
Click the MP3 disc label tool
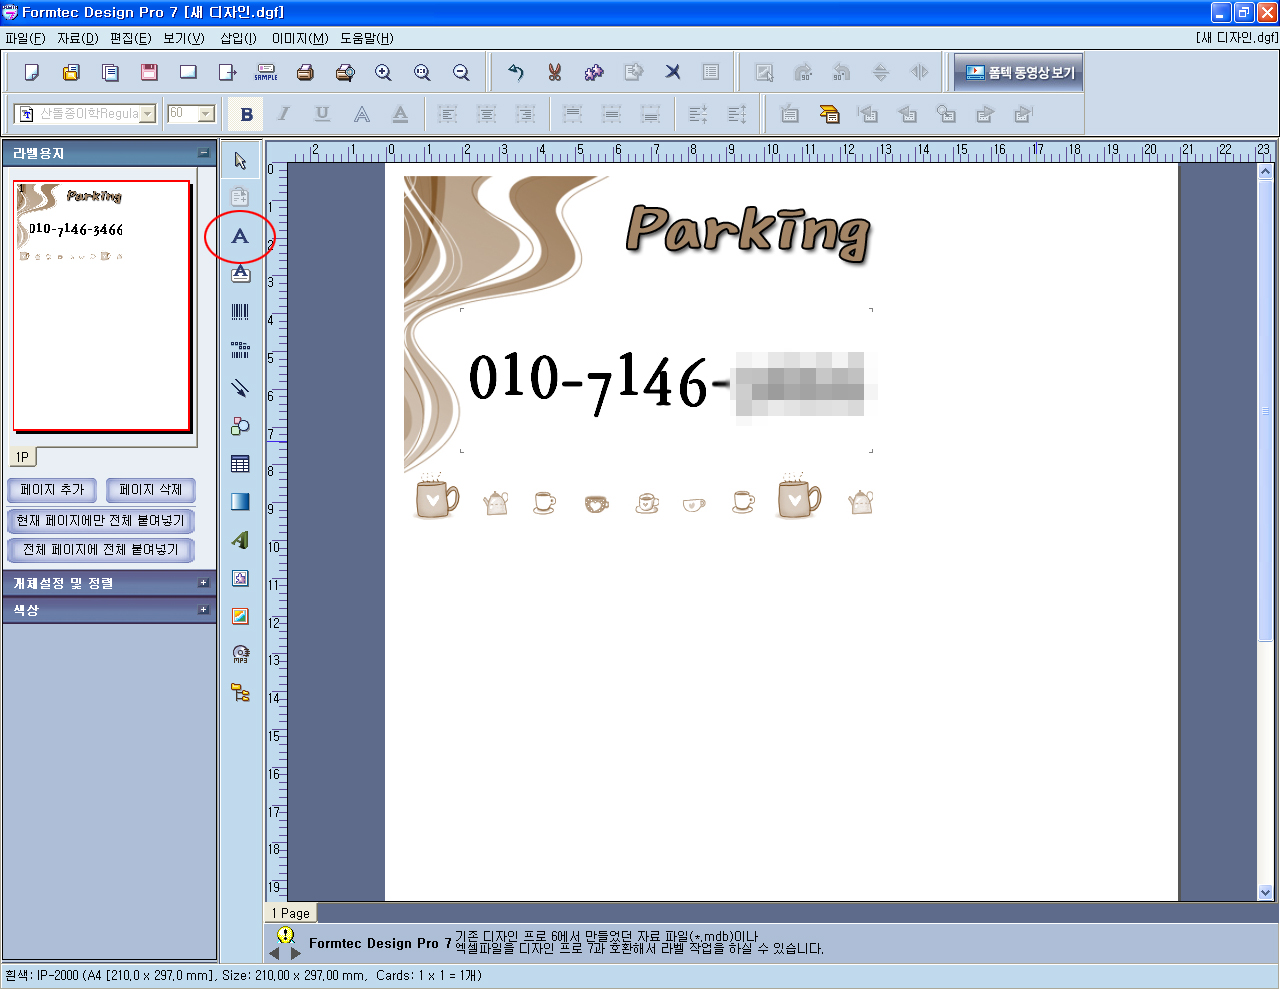pyautogui.click(x=240, y=654)
